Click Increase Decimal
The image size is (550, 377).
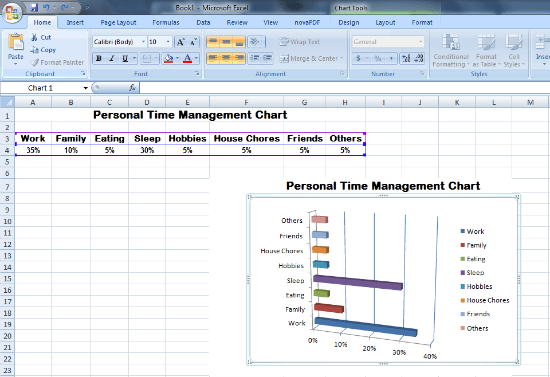pos(406,58)
